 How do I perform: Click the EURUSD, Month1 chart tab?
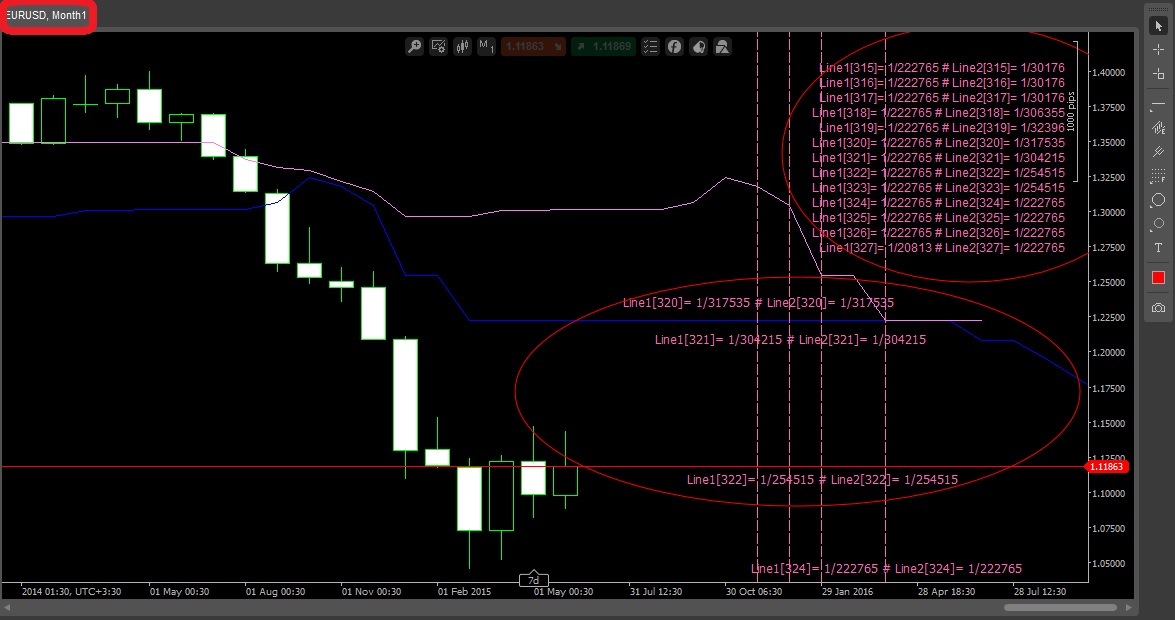pyautogui.click(x=47, y=16)
